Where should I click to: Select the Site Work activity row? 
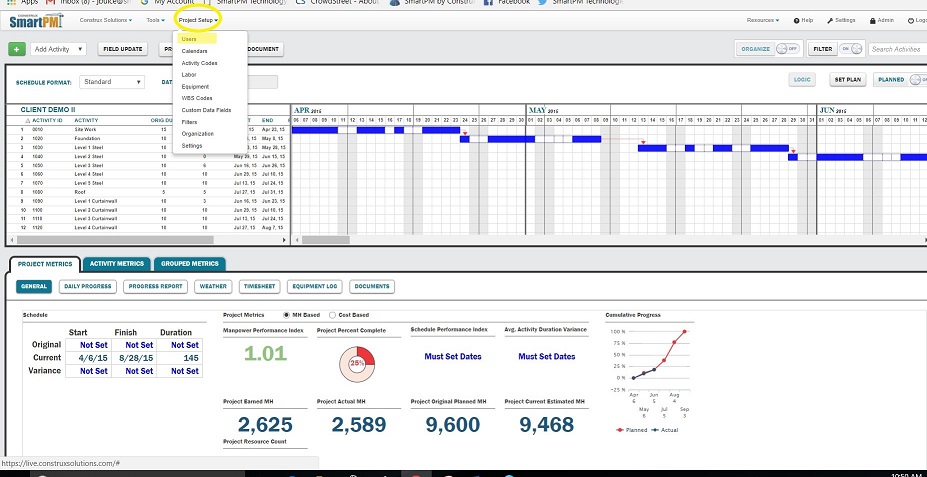(148, 129)
